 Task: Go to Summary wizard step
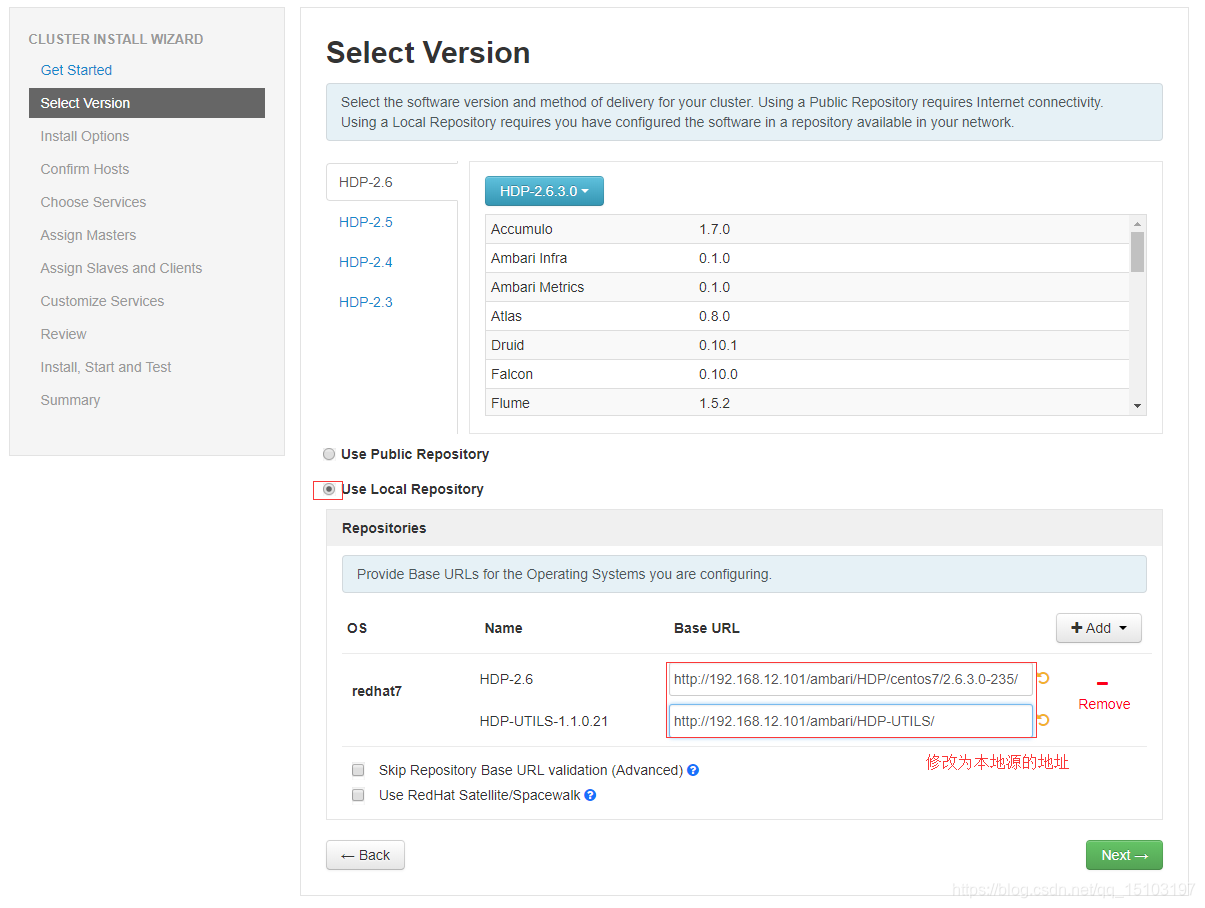click(x=70, y=400)
